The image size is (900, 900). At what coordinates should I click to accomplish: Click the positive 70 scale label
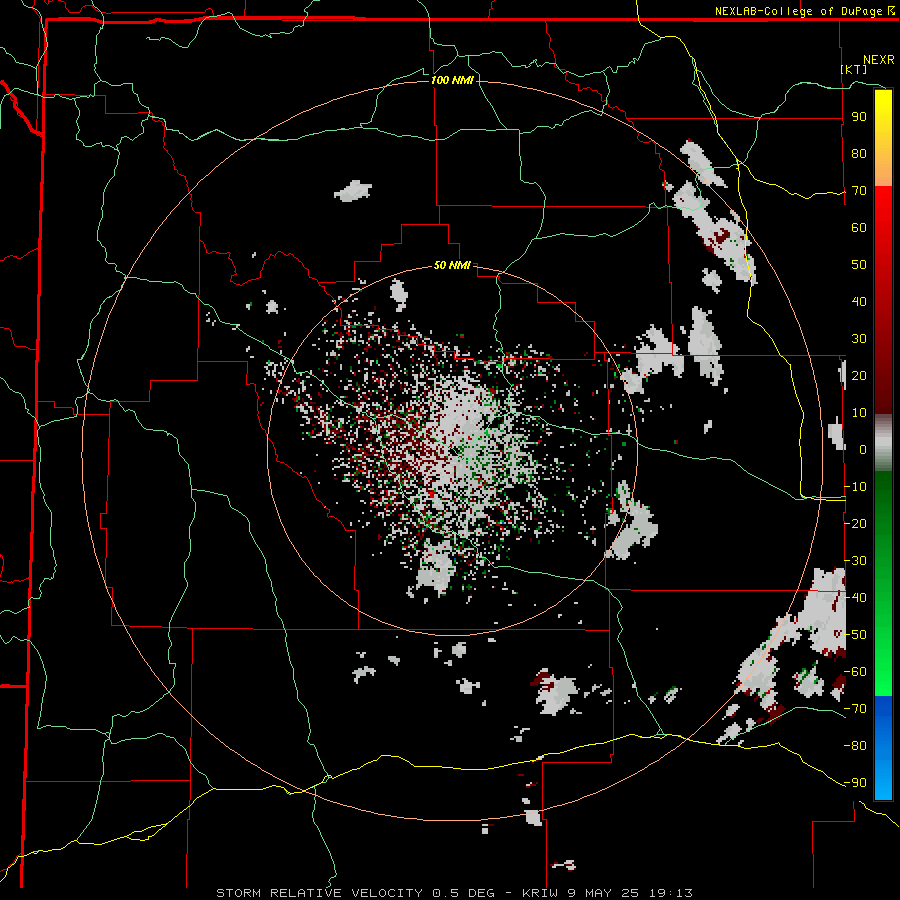859,191
